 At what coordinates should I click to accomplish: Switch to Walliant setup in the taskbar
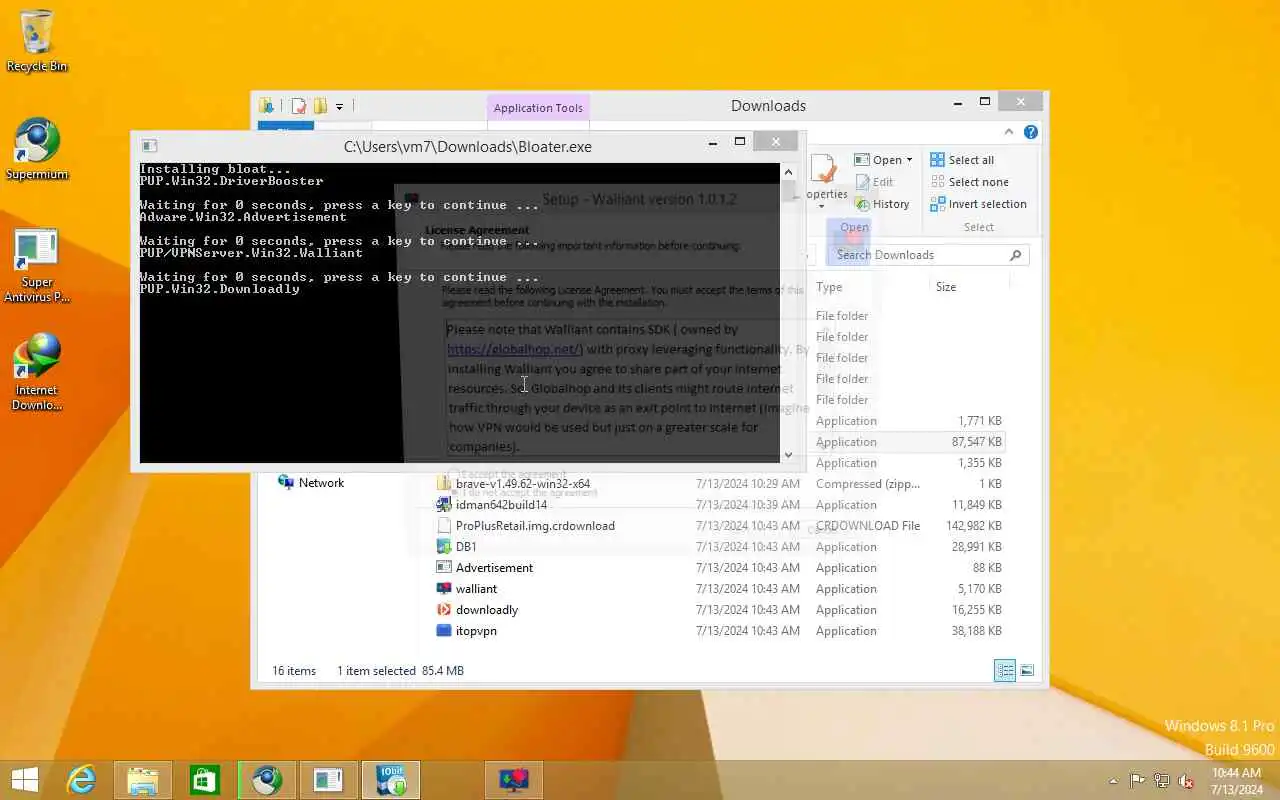pyautogui.click(x=514, y=780)
